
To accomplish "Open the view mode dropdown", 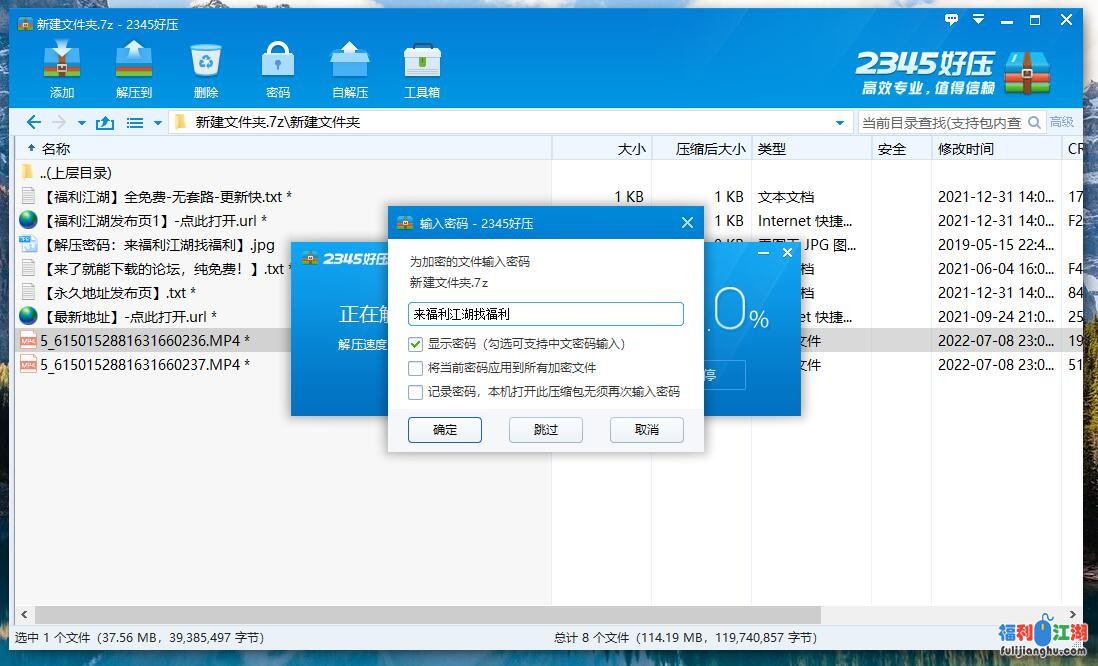I will coord(136,121).
